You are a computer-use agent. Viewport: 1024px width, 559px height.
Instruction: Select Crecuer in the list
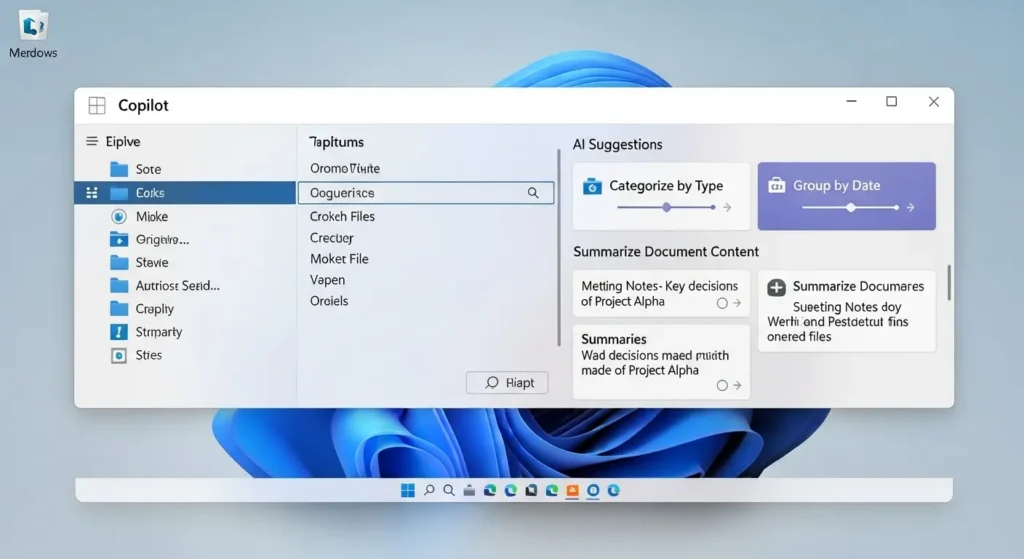(332, 238)
